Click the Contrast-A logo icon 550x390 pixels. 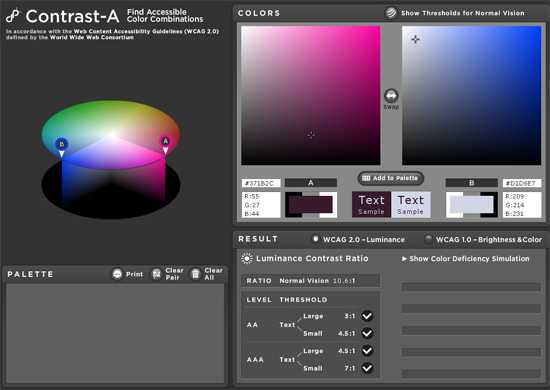[x=14, y=16]
